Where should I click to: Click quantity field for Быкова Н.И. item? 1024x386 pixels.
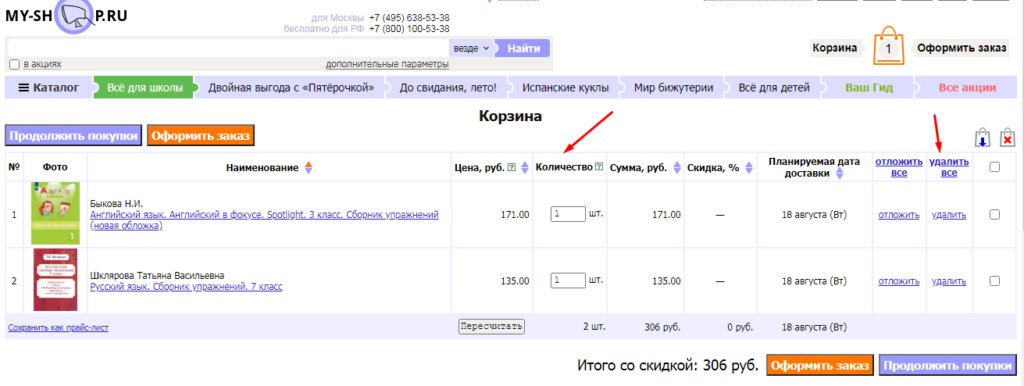(568, 214)
